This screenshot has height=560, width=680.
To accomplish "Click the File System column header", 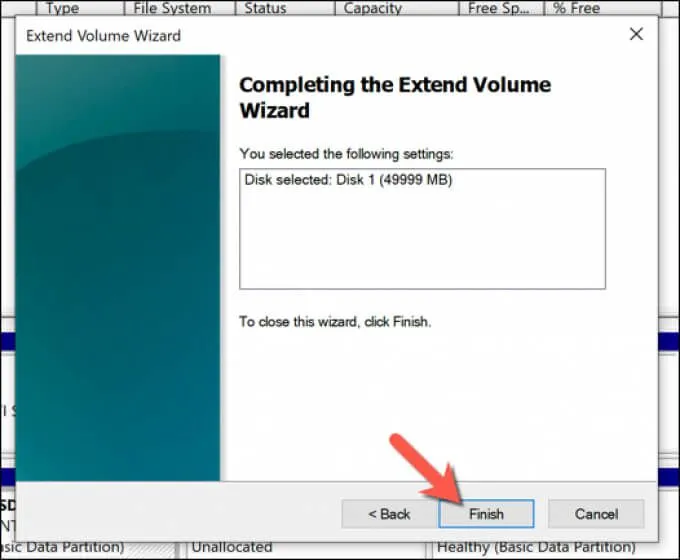I will (x=171, y=8).
